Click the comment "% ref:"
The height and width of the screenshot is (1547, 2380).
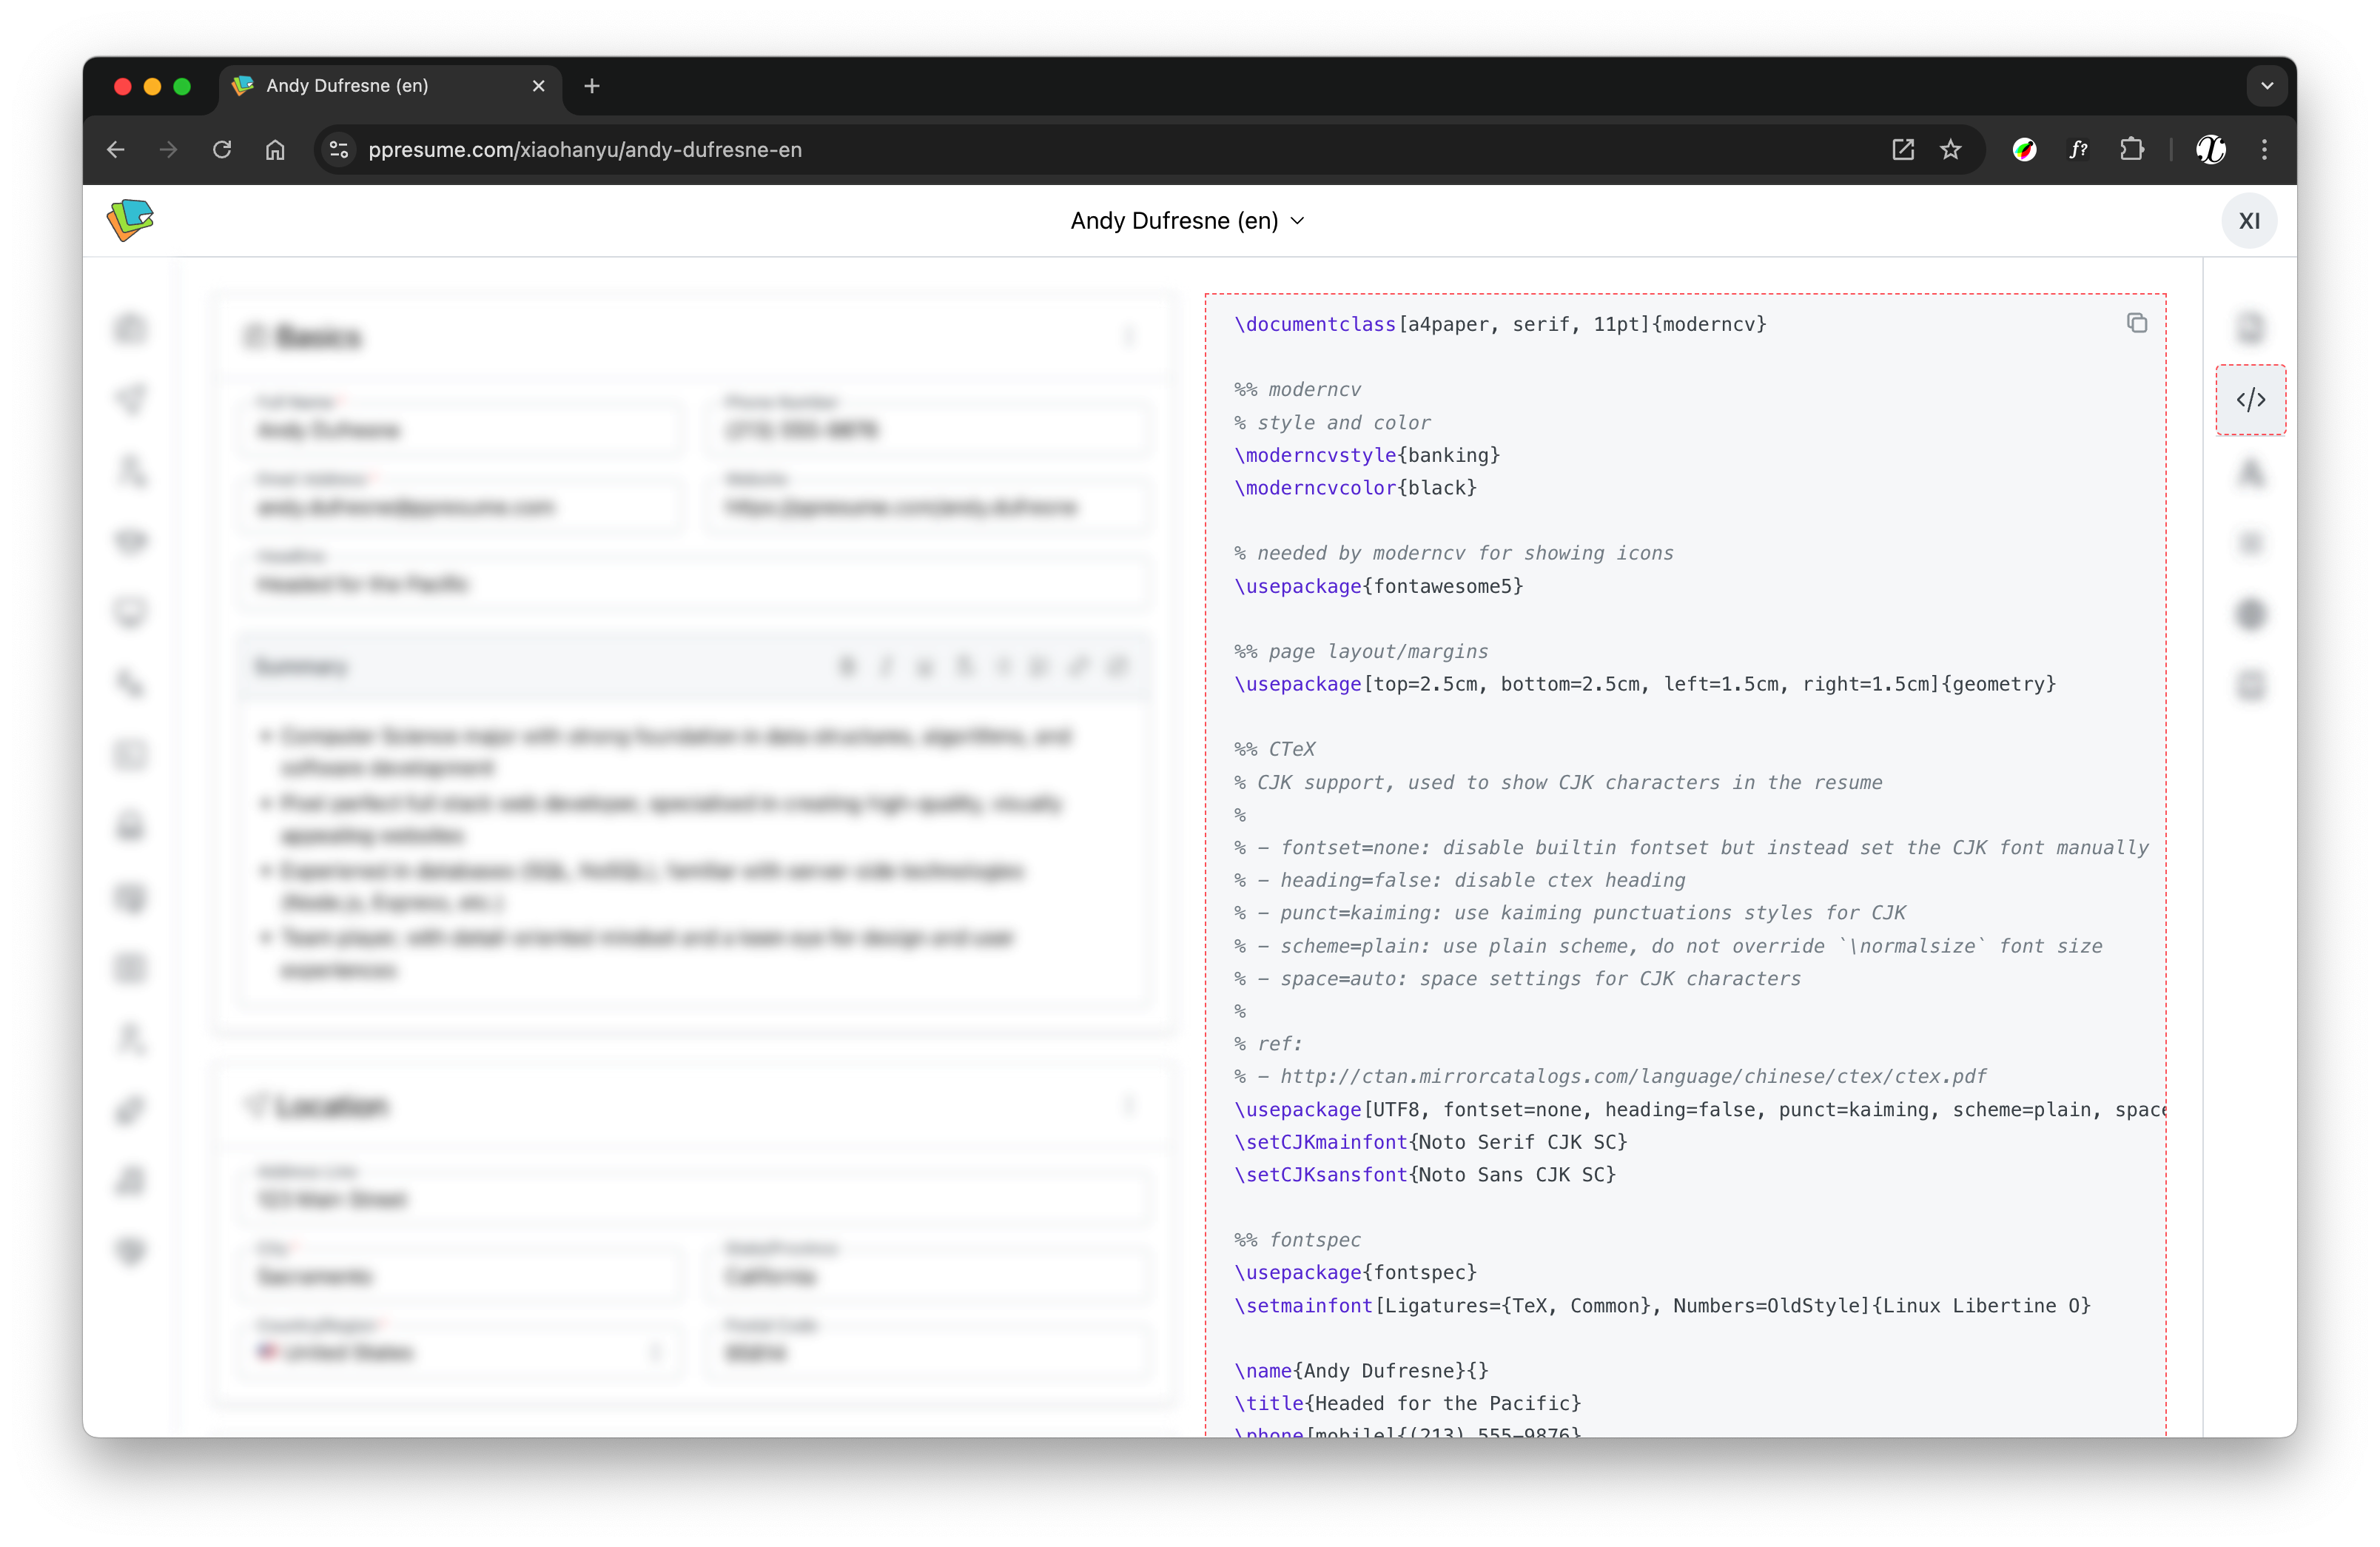click(1268, 1044)
